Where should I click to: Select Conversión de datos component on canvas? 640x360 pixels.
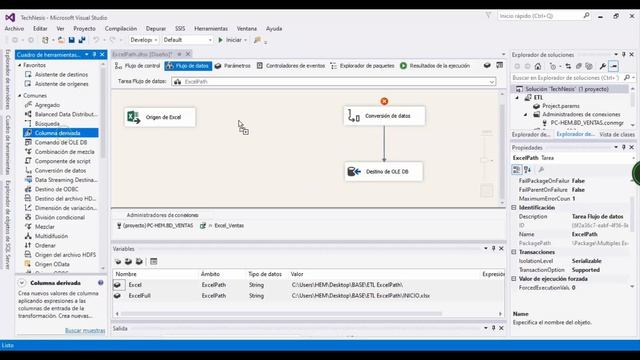coord(384,116)
